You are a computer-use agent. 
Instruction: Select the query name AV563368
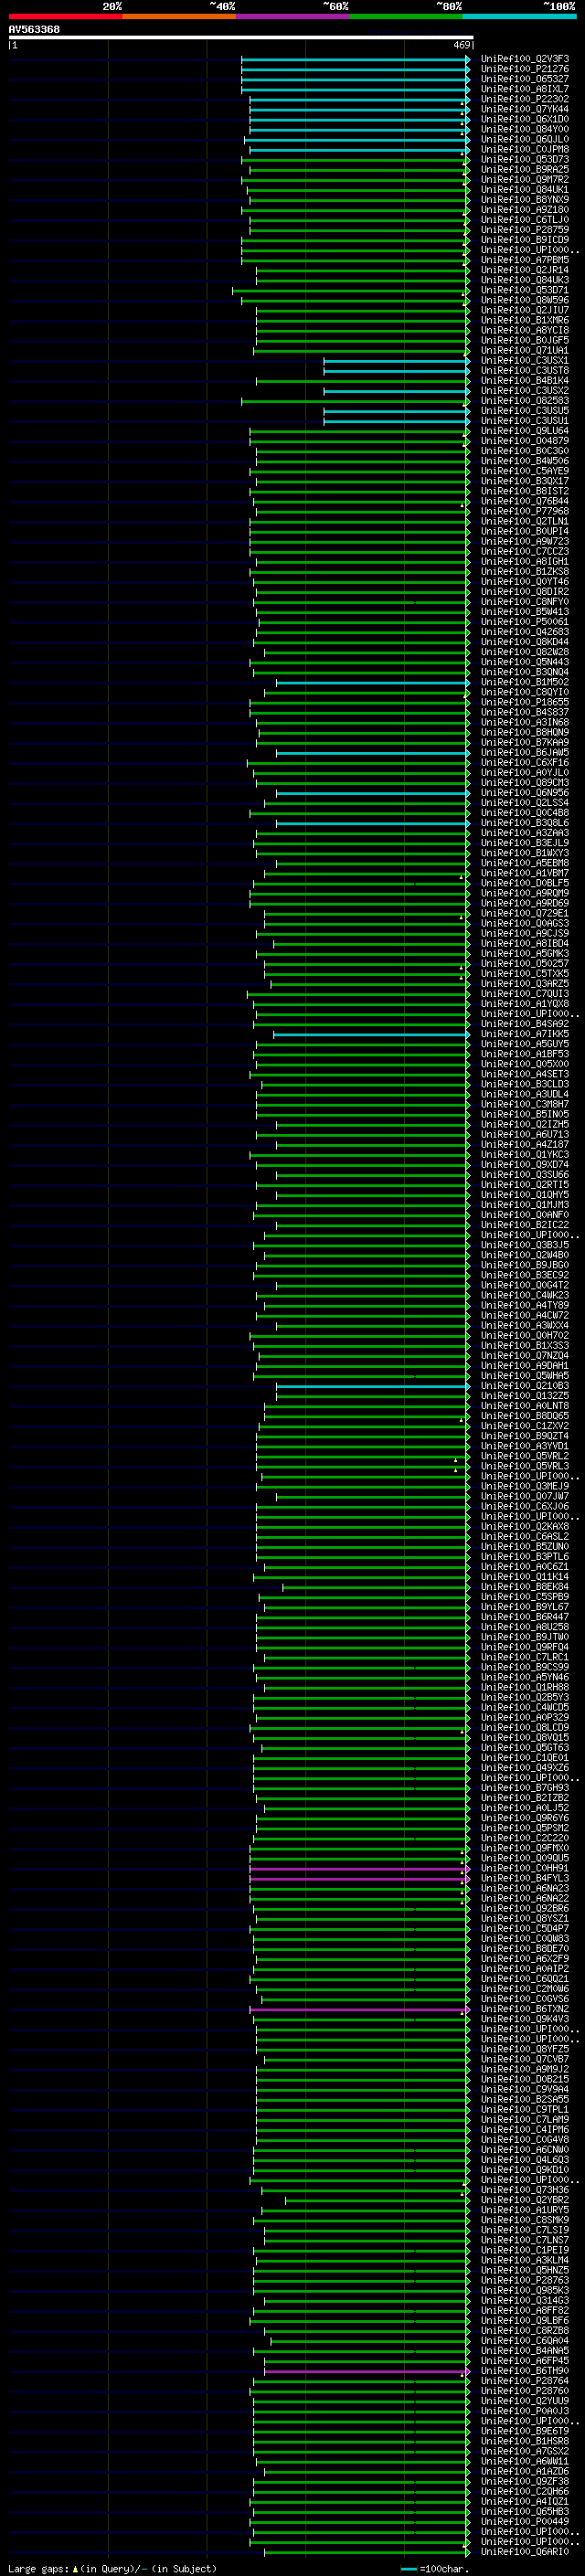[34, 30]
